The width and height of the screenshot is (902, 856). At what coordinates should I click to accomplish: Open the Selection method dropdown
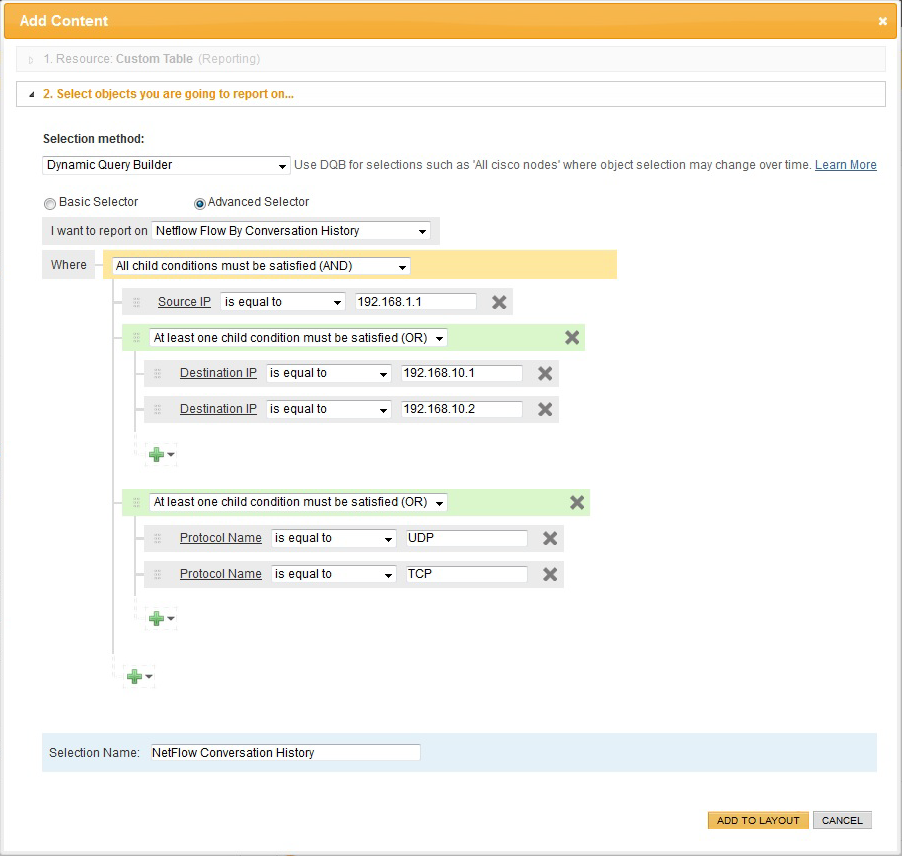166,165
